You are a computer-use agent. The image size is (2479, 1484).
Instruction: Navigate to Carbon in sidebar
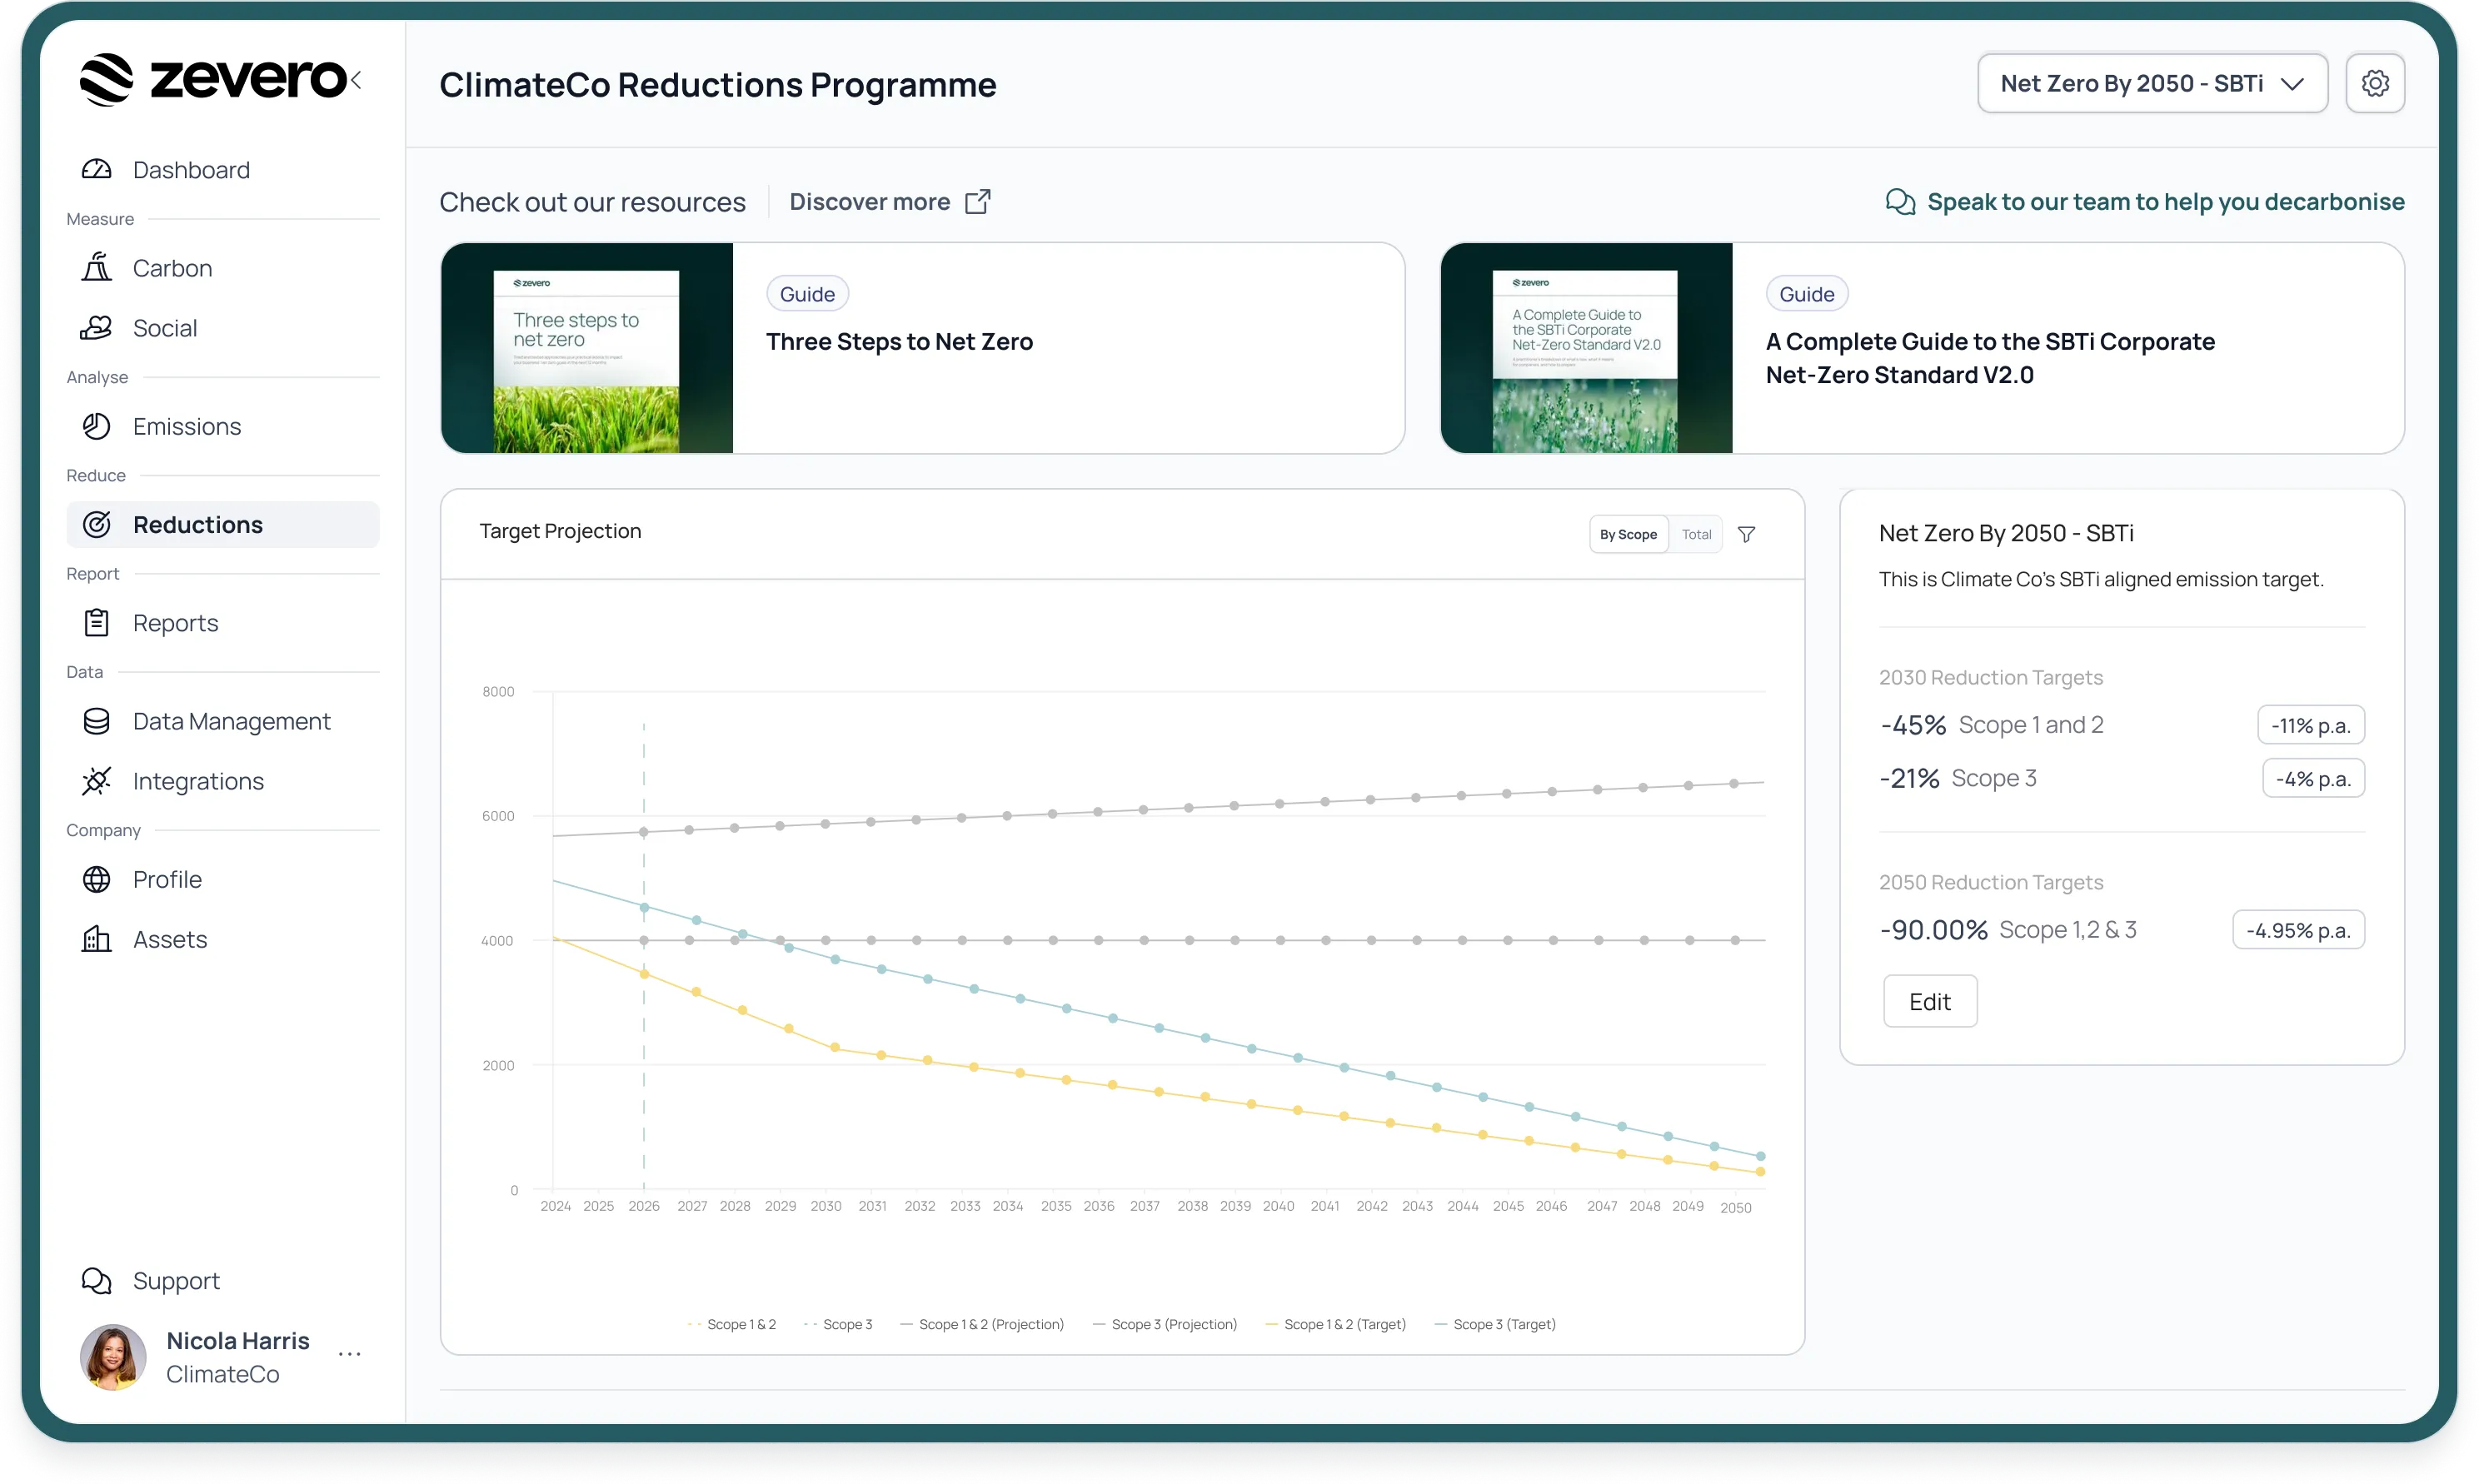[172, 268]
